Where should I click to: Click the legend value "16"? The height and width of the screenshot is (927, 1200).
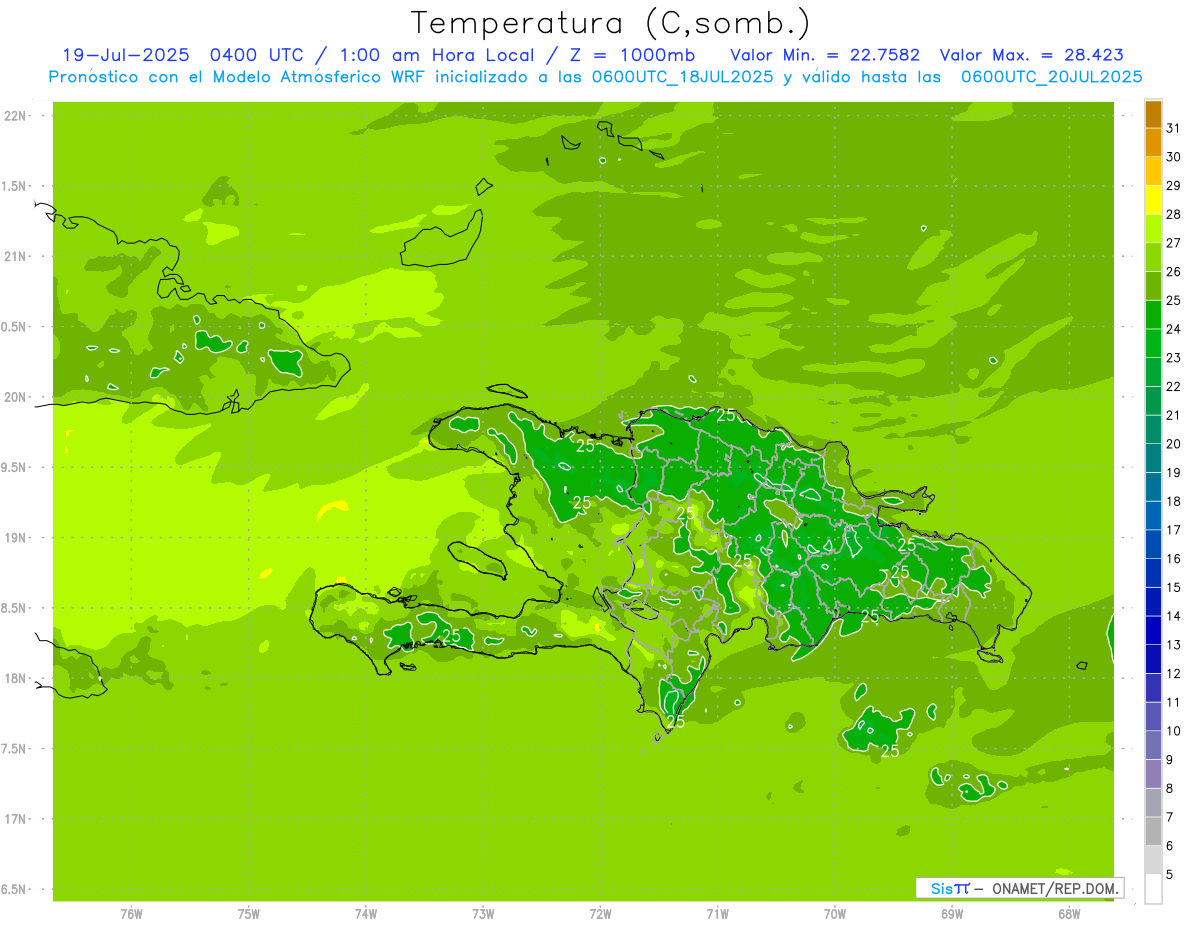click(1173, 558)
